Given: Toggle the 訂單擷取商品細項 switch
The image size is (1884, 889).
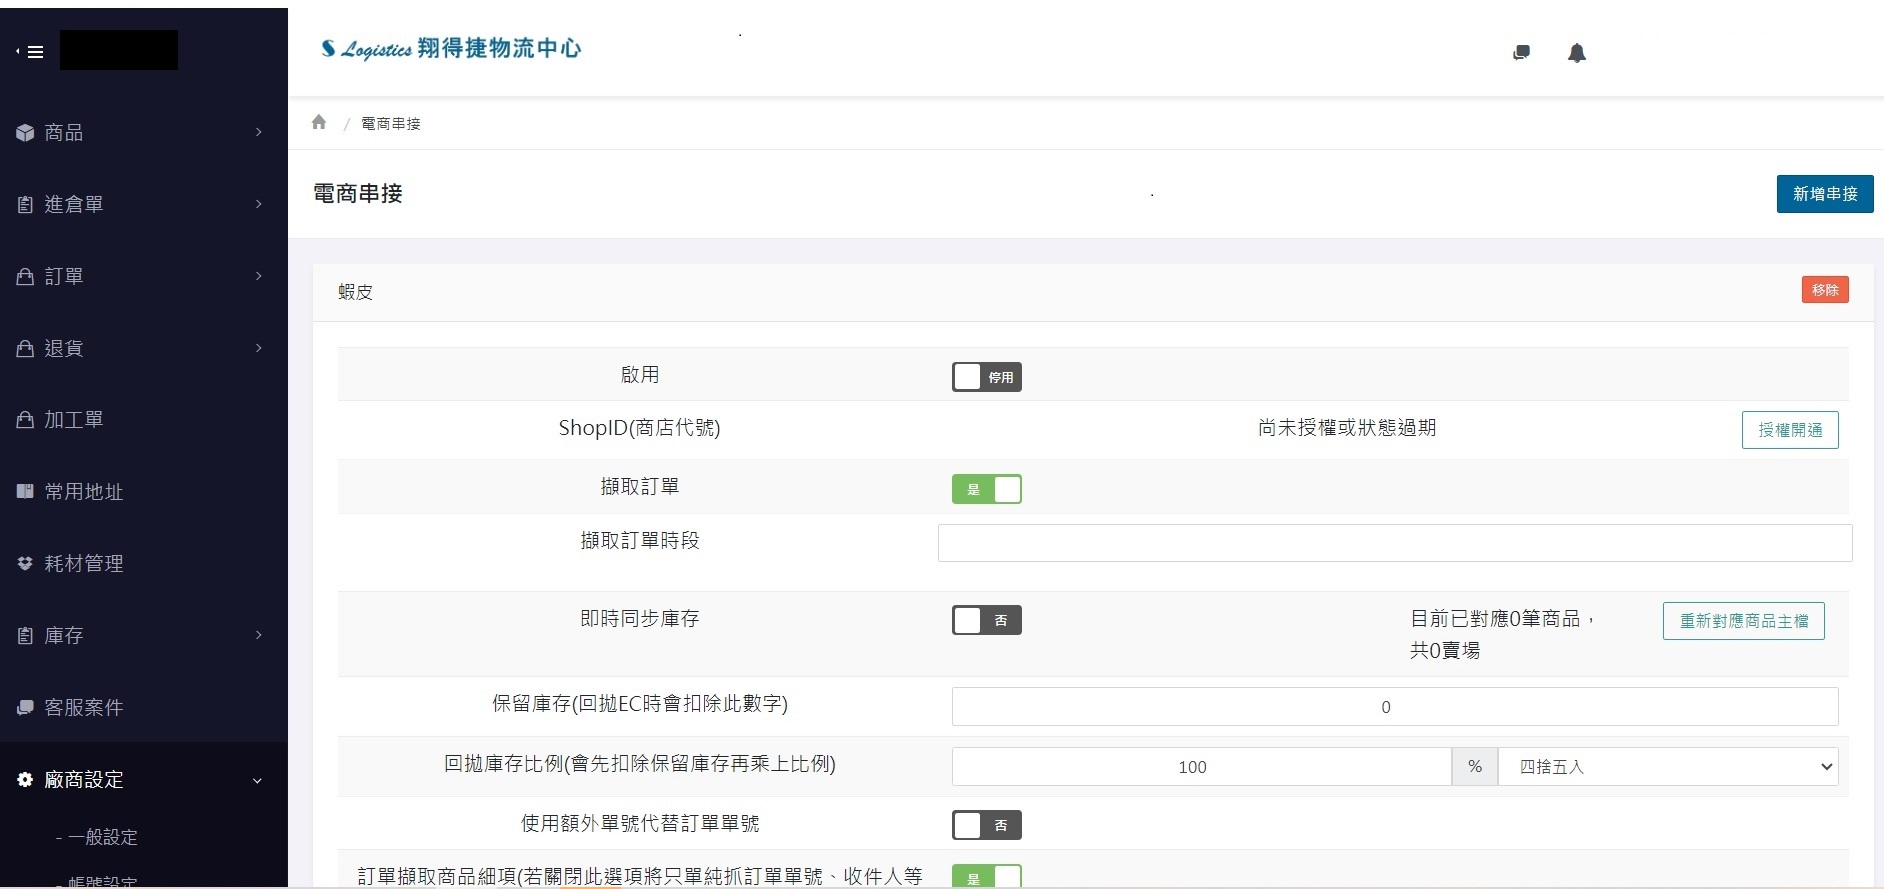Looking at the screenshot, I should tap(986, 877).
